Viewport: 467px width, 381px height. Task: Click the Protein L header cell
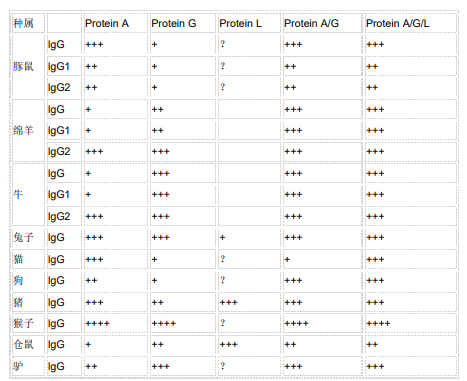pos(249,23)
